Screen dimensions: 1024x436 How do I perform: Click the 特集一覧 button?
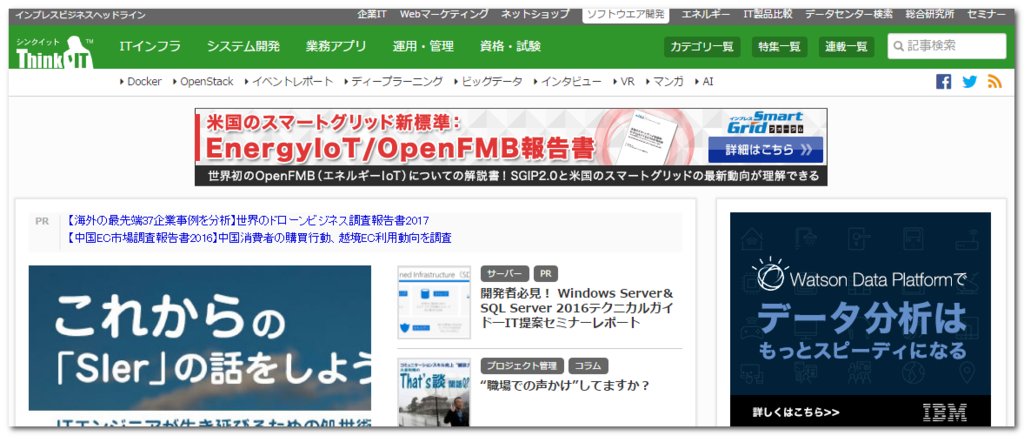pyautogui.click(x=779, y=47)
